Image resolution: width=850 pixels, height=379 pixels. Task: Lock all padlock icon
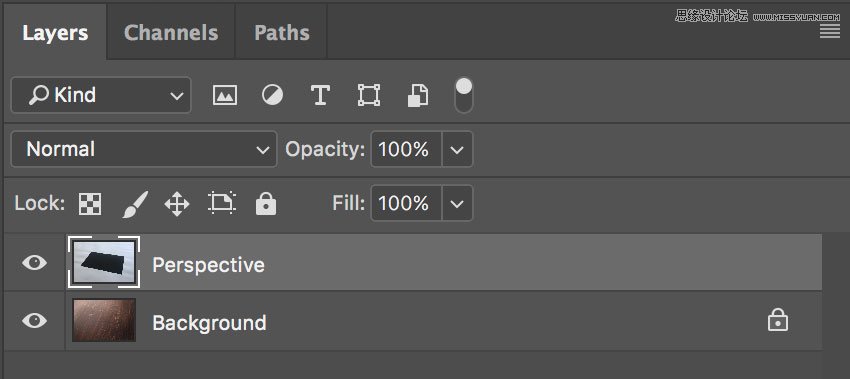[x=266, y=203]
